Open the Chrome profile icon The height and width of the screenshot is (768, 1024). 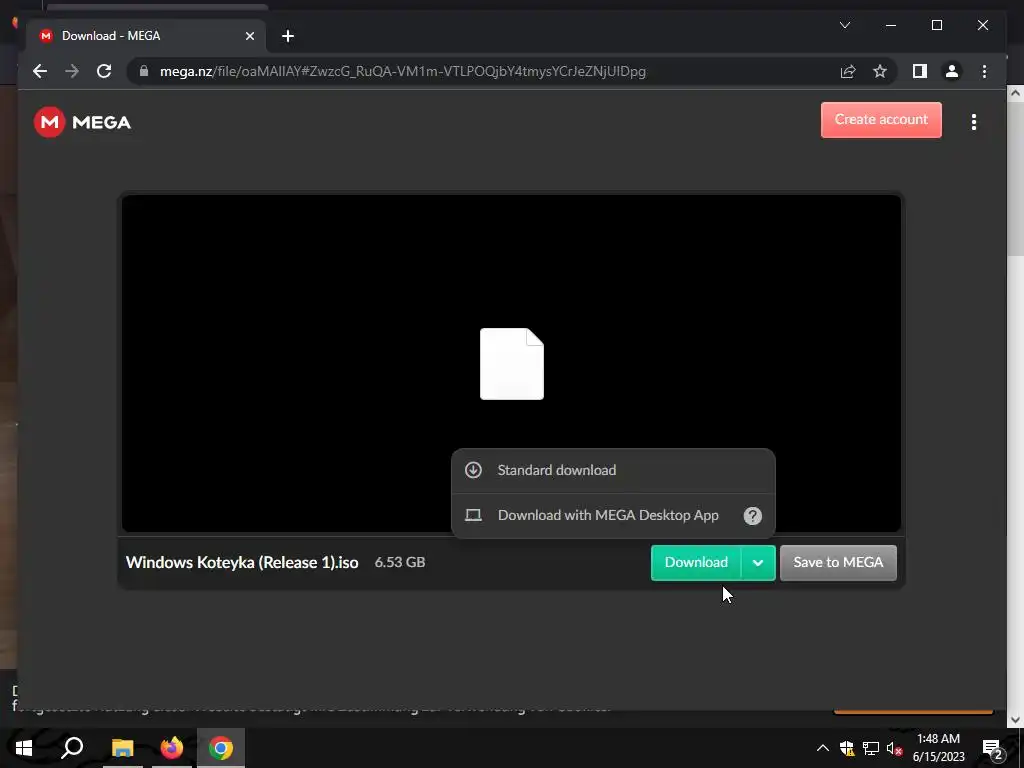click(x=952, y=71)
